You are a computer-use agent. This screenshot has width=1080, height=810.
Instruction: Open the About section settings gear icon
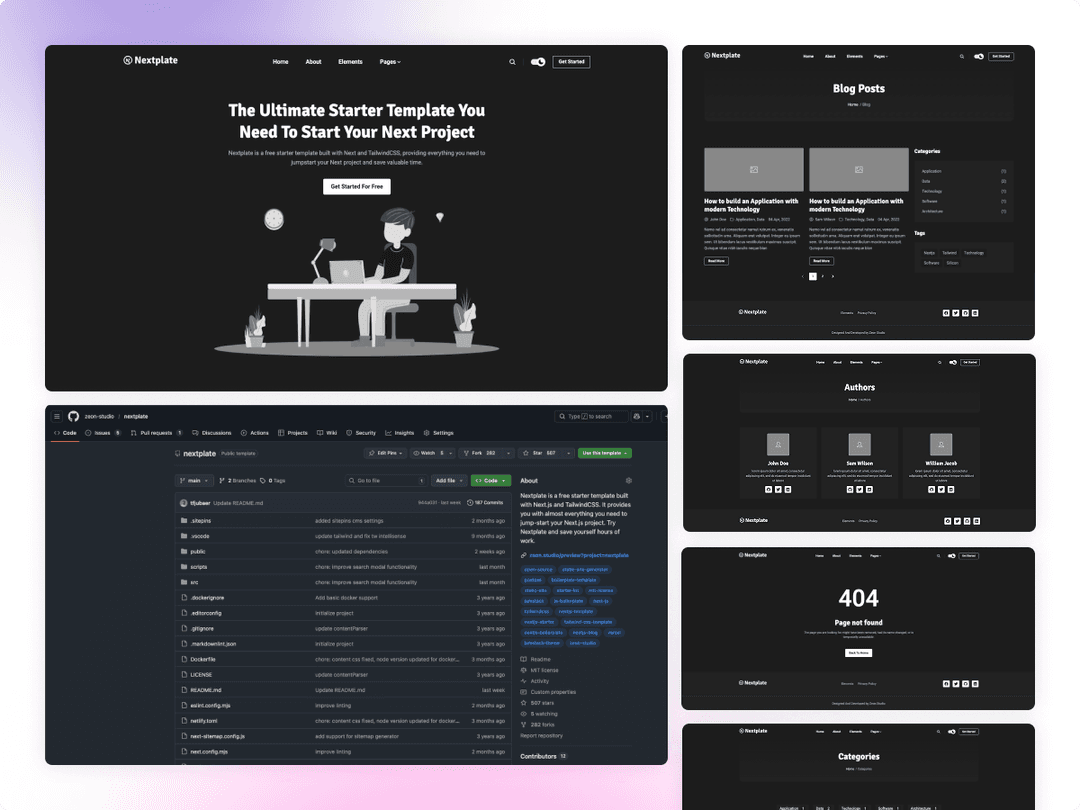pyautogui.click(x=628, y=481)
